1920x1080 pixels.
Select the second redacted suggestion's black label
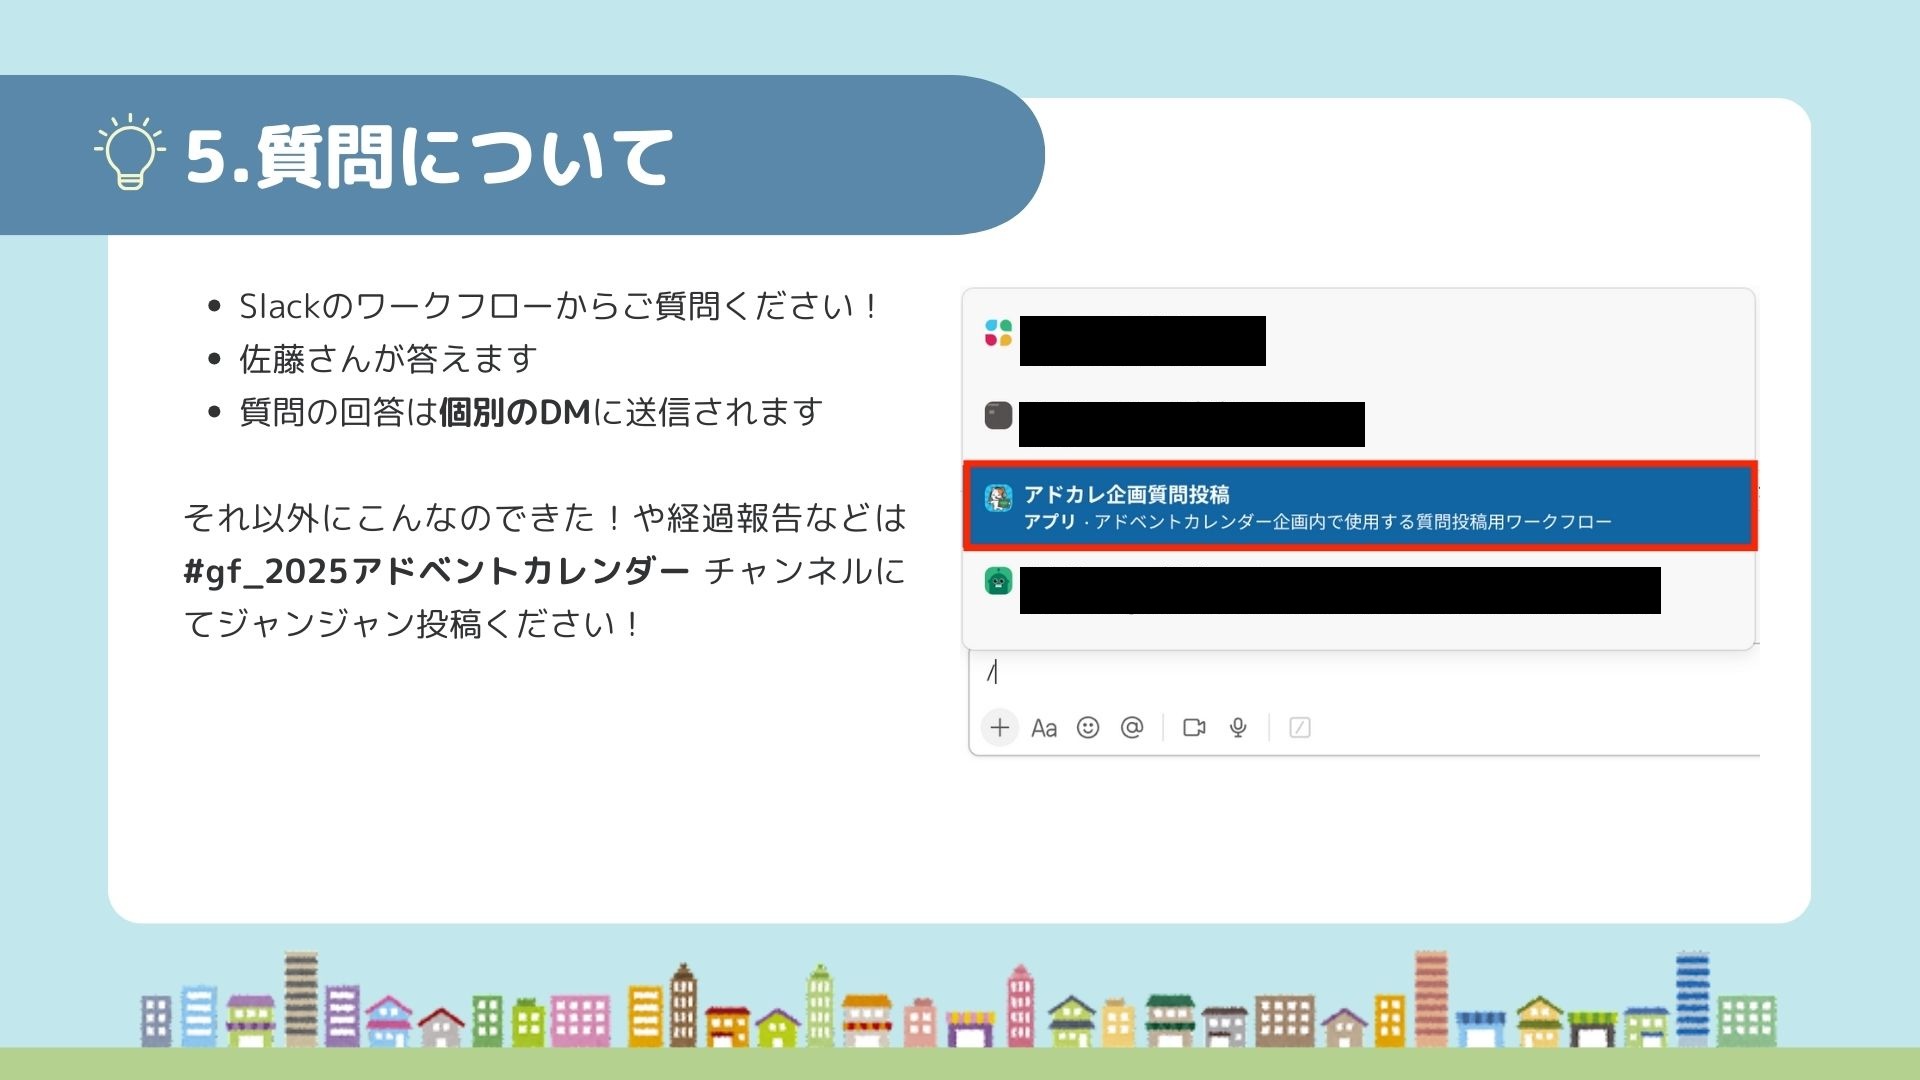pos(1191,424)
